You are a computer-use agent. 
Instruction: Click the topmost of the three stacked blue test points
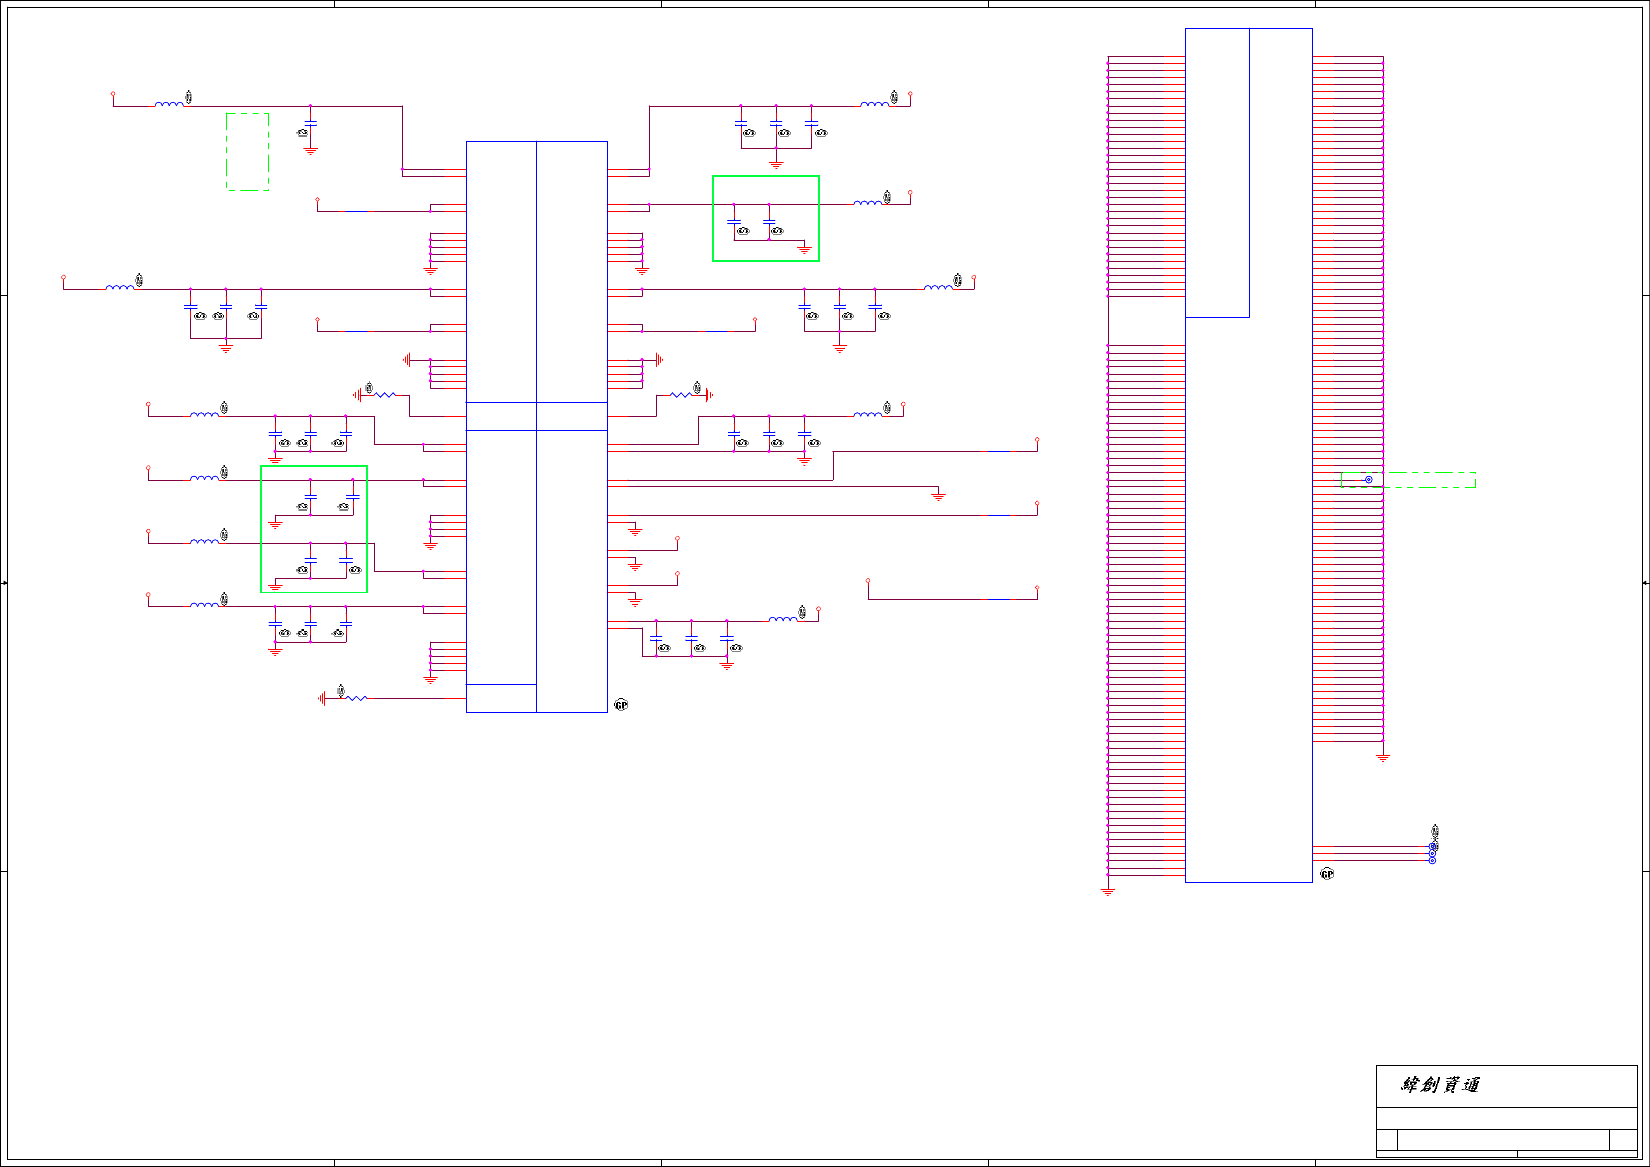tap(1432, 847)
